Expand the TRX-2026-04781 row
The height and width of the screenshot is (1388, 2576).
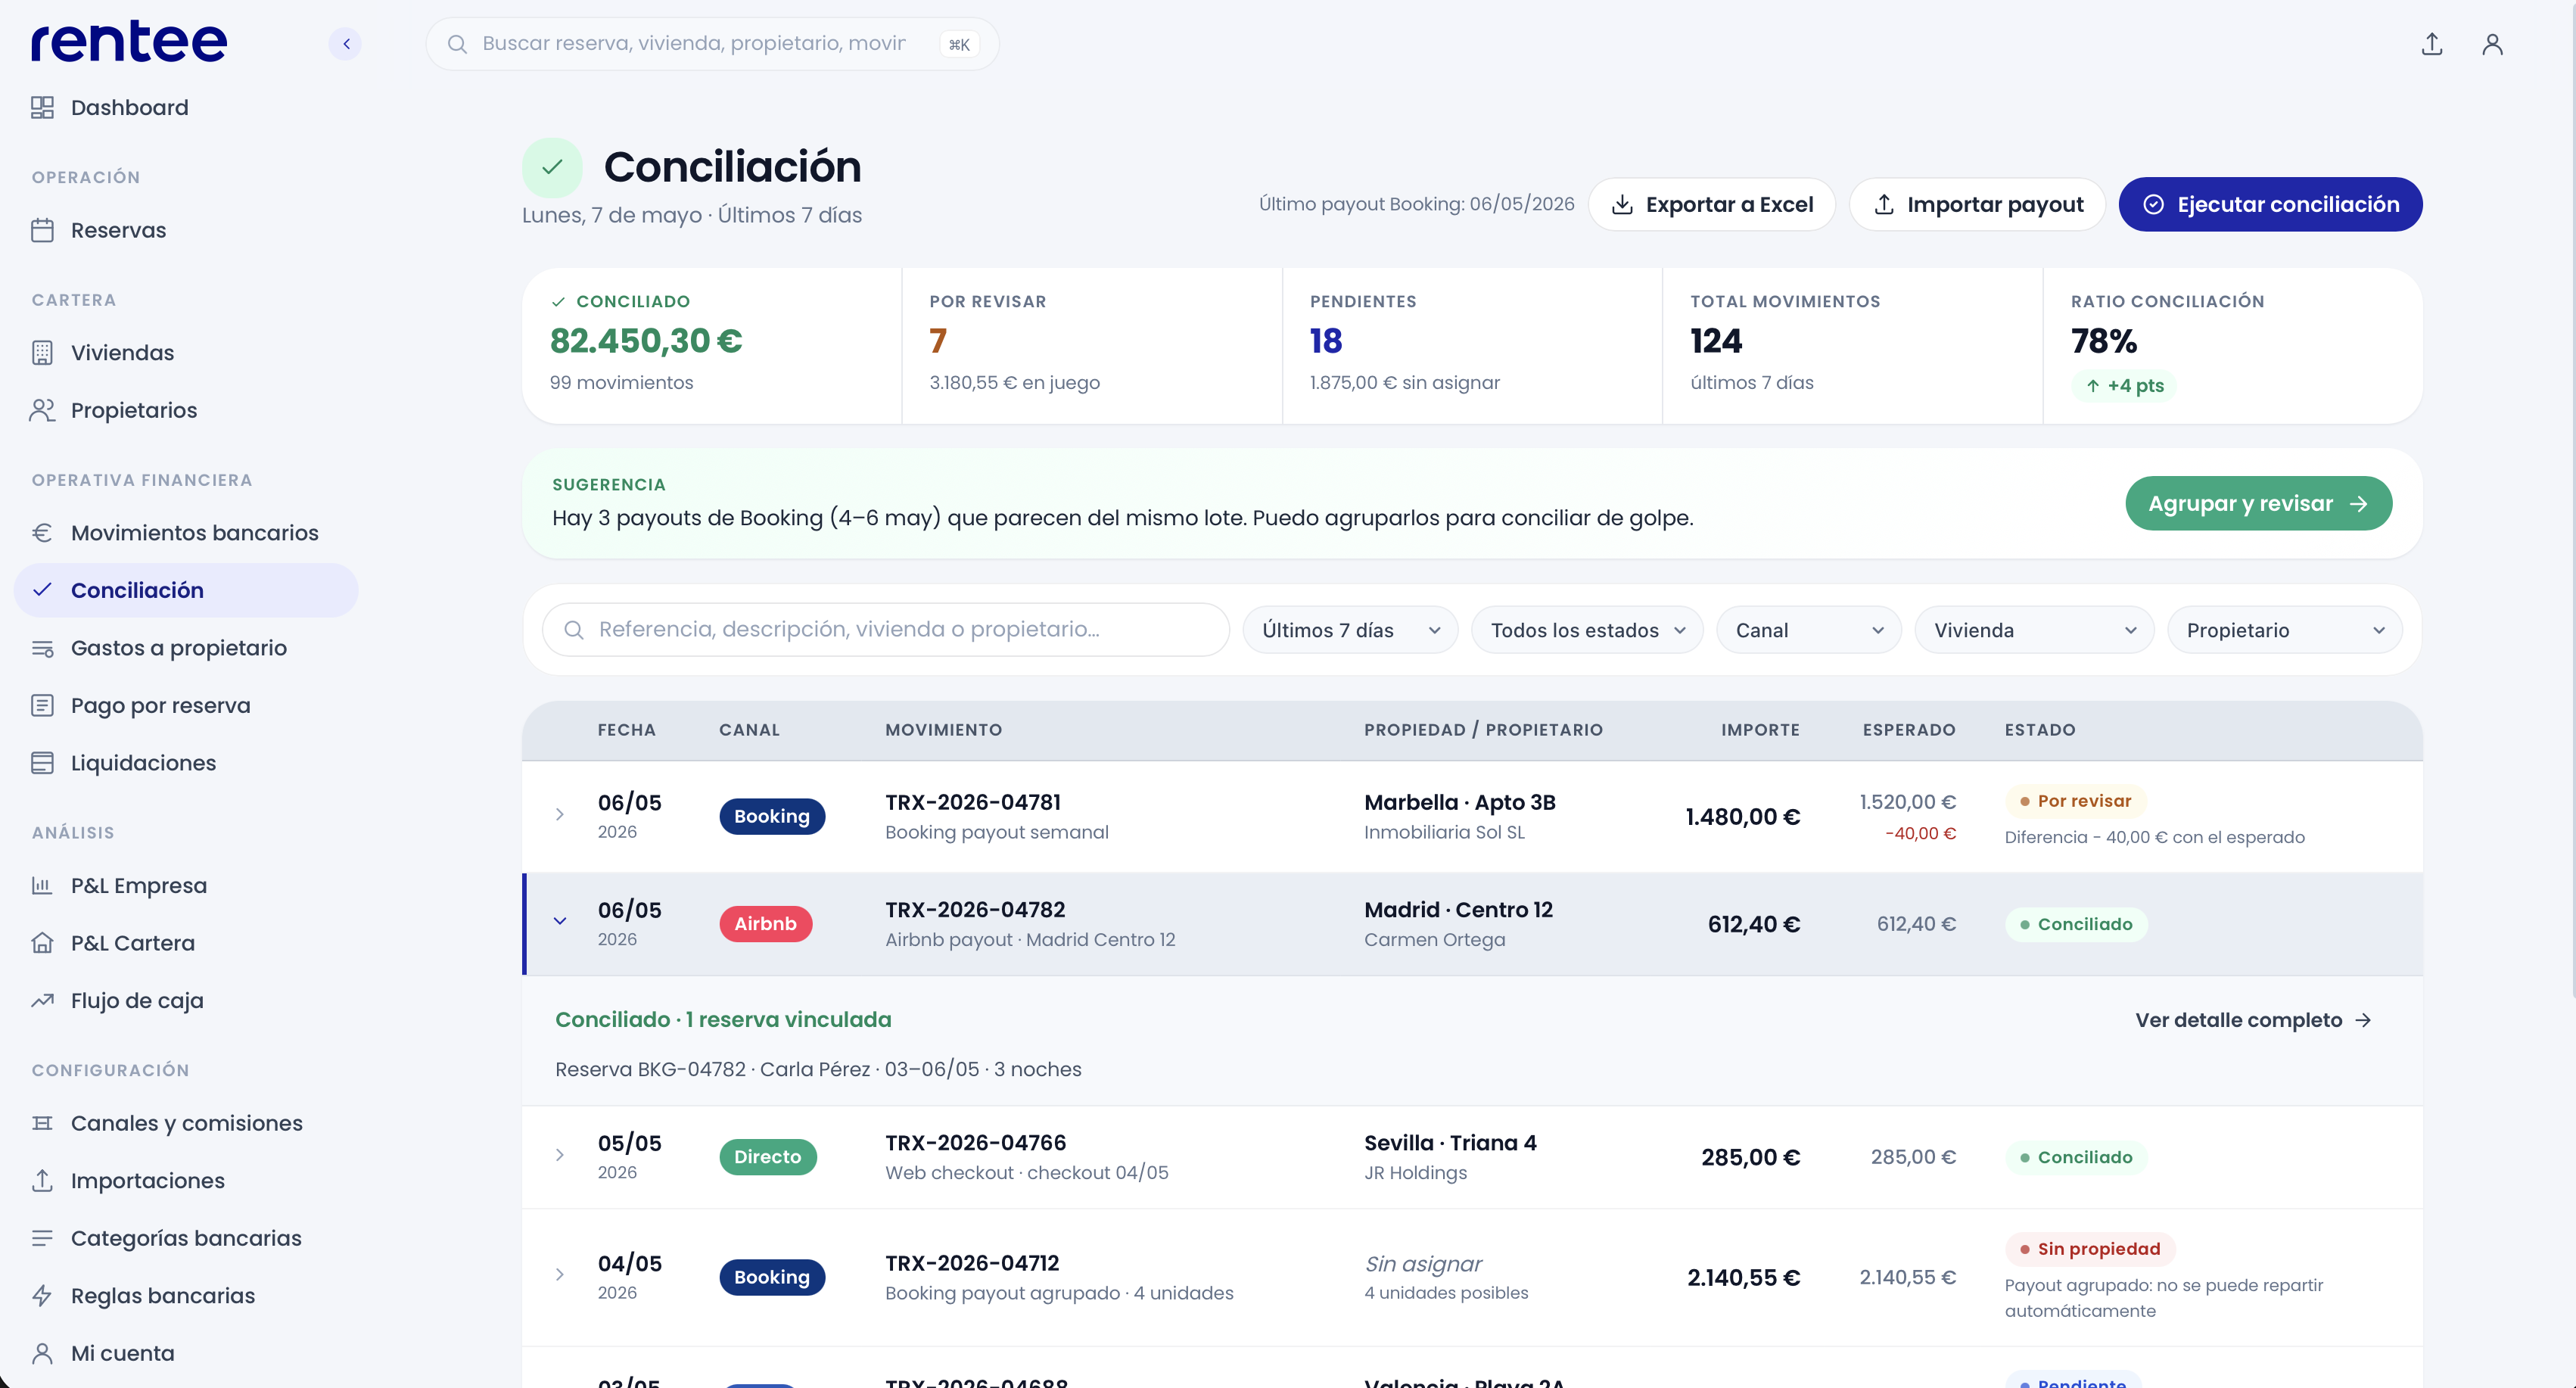tap(560, 815)
